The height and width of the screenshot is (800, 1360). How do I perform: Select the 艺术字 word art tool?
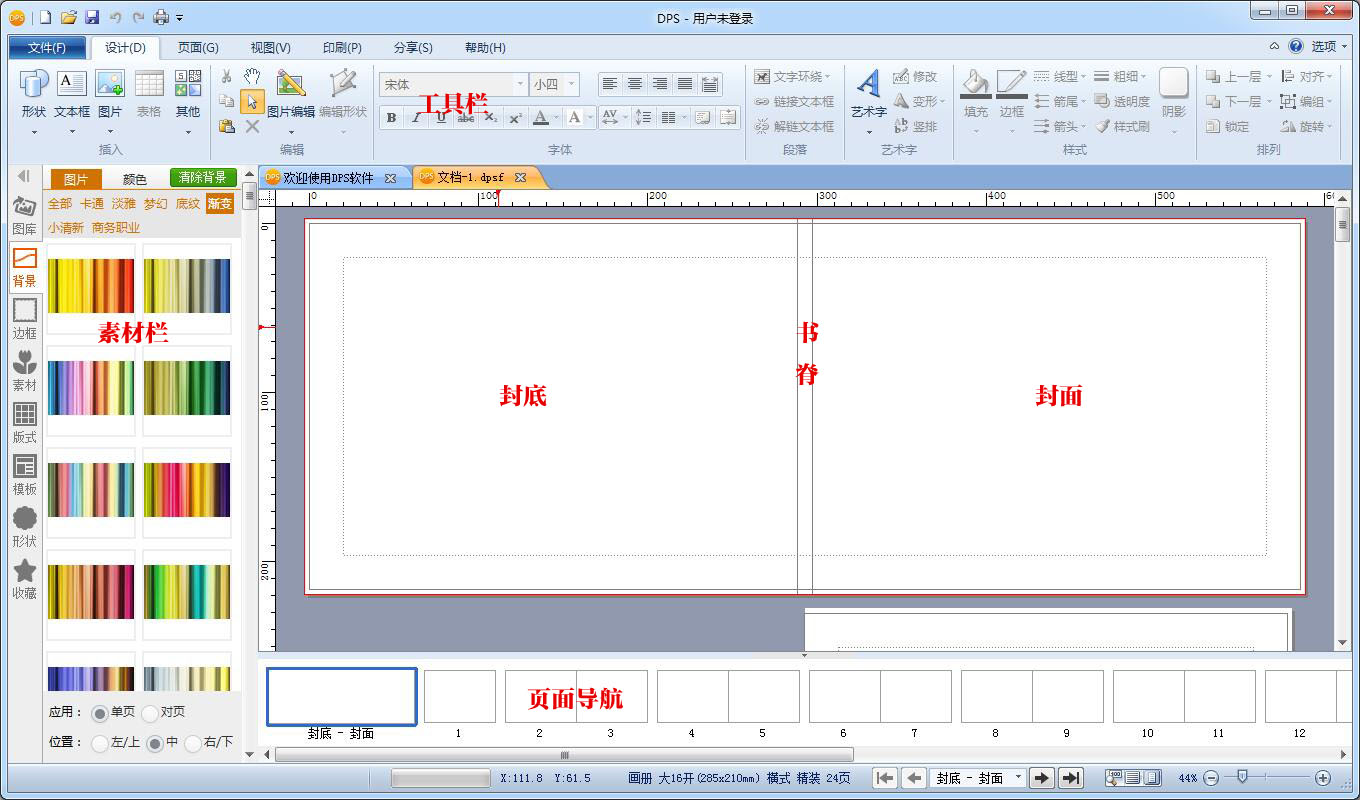click(868, 95)
